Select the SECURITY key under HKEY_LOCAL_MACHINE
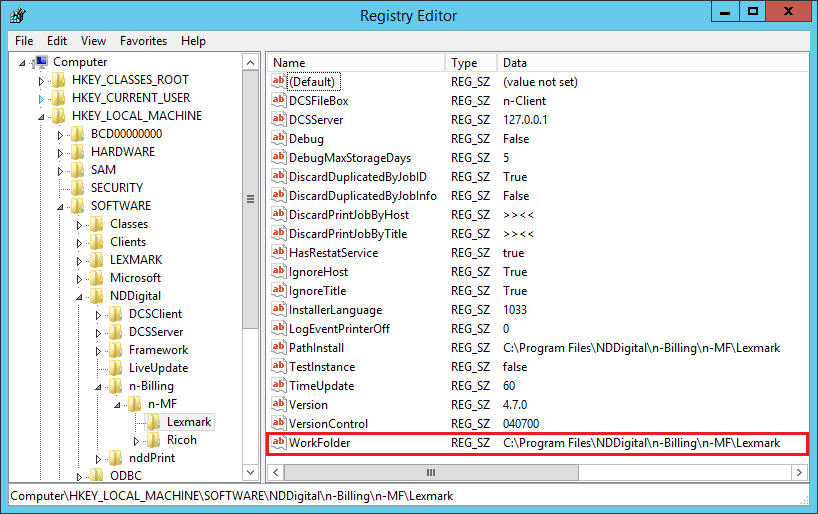818x514 pixels. coord(116,188)
